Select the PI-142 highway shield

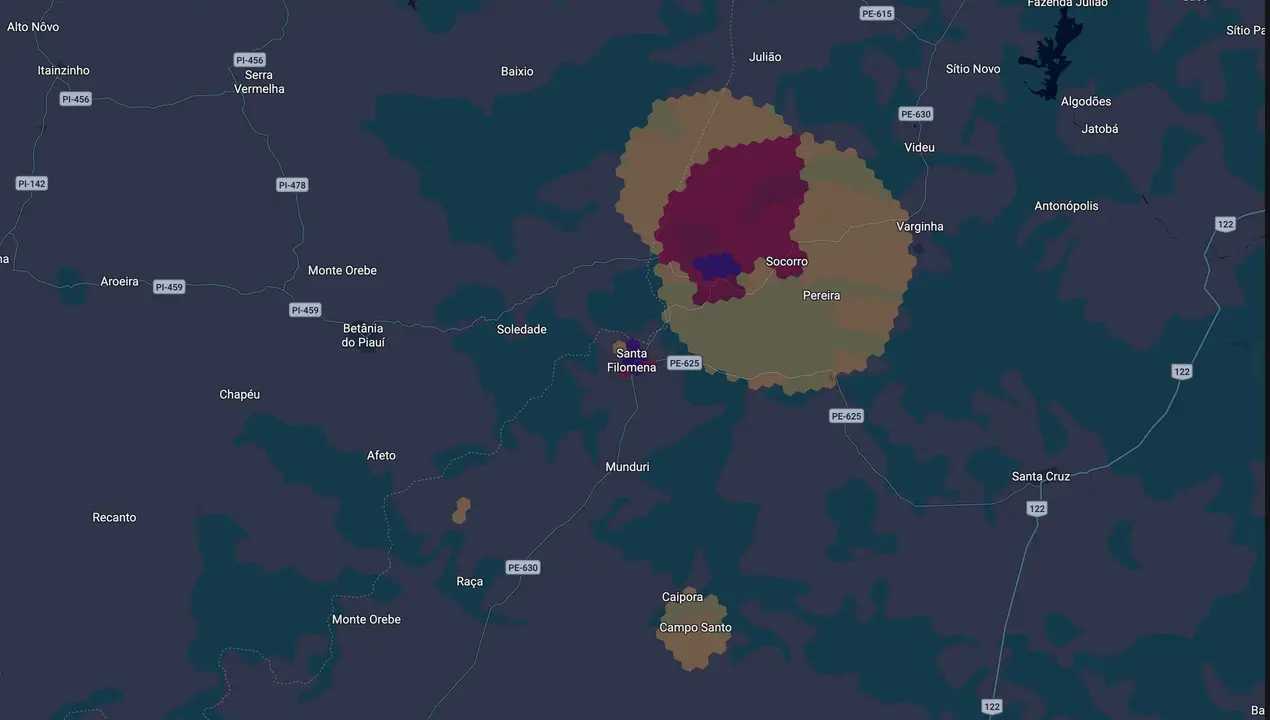(32, 184)
